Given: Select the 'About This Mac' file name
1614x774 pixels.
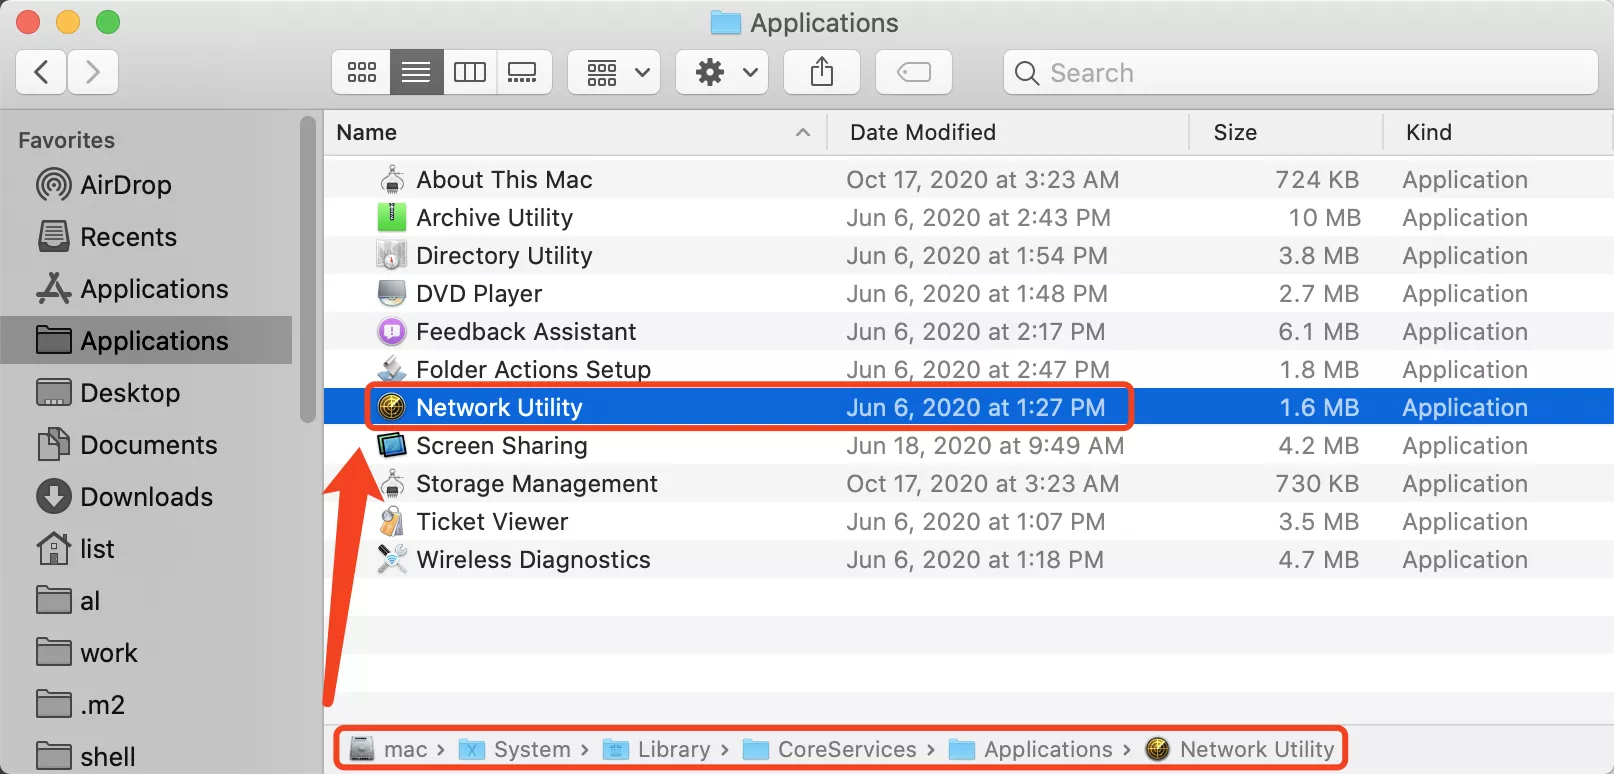Looking at the screenshot, I should [504, 180].
